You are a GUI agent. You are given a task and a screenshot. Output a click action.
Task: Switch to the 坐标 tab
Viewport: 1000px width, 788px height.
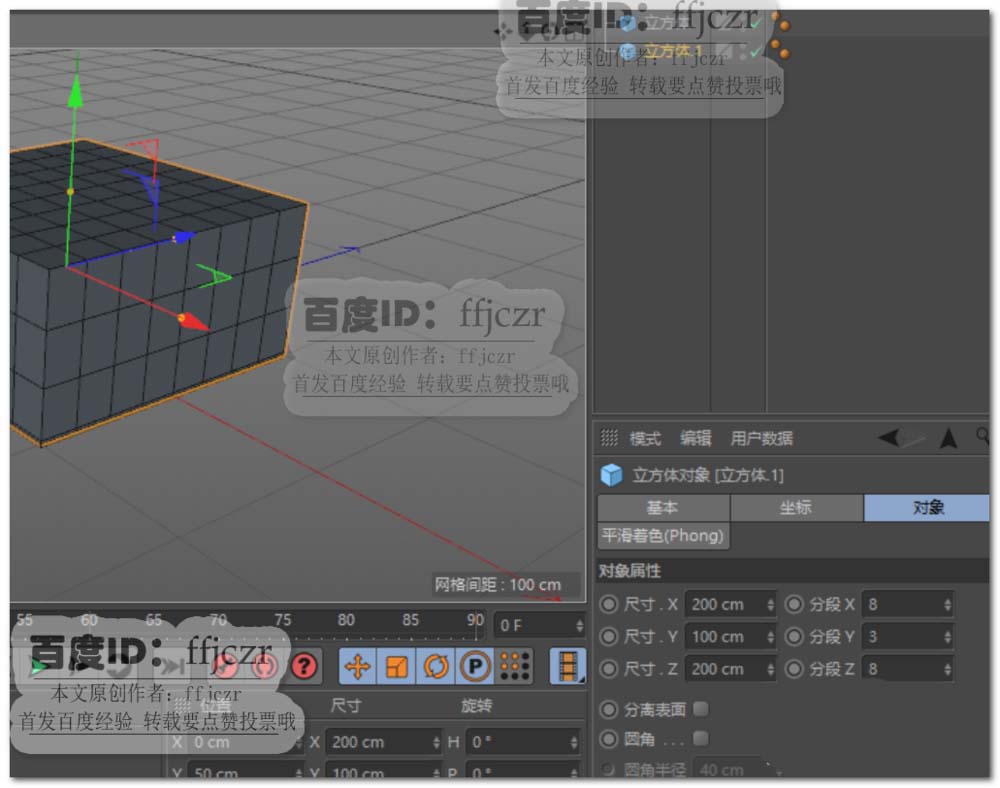pyautogui.click(x=796, y=507)
